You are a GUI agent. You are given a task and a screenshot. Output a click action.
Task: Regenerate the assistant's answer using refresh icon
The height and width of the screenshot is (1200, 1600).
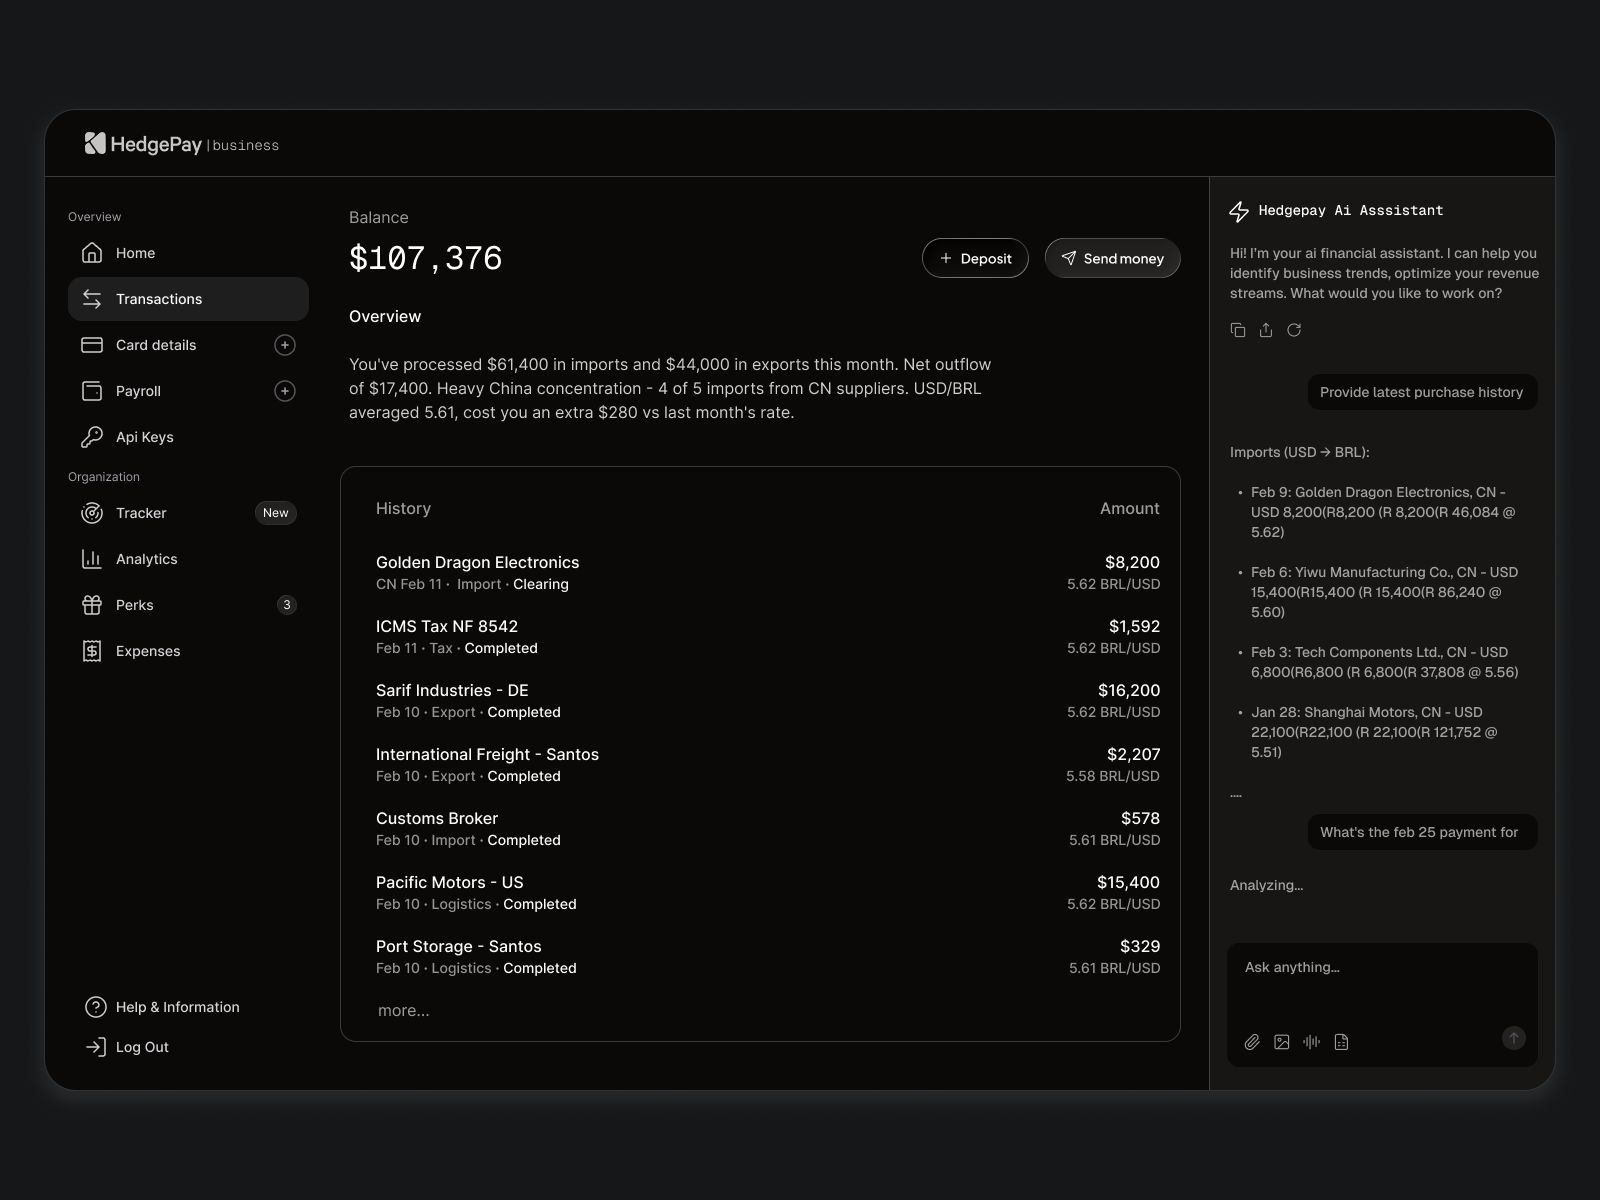pyautogui.click(x=1294, y=330)
